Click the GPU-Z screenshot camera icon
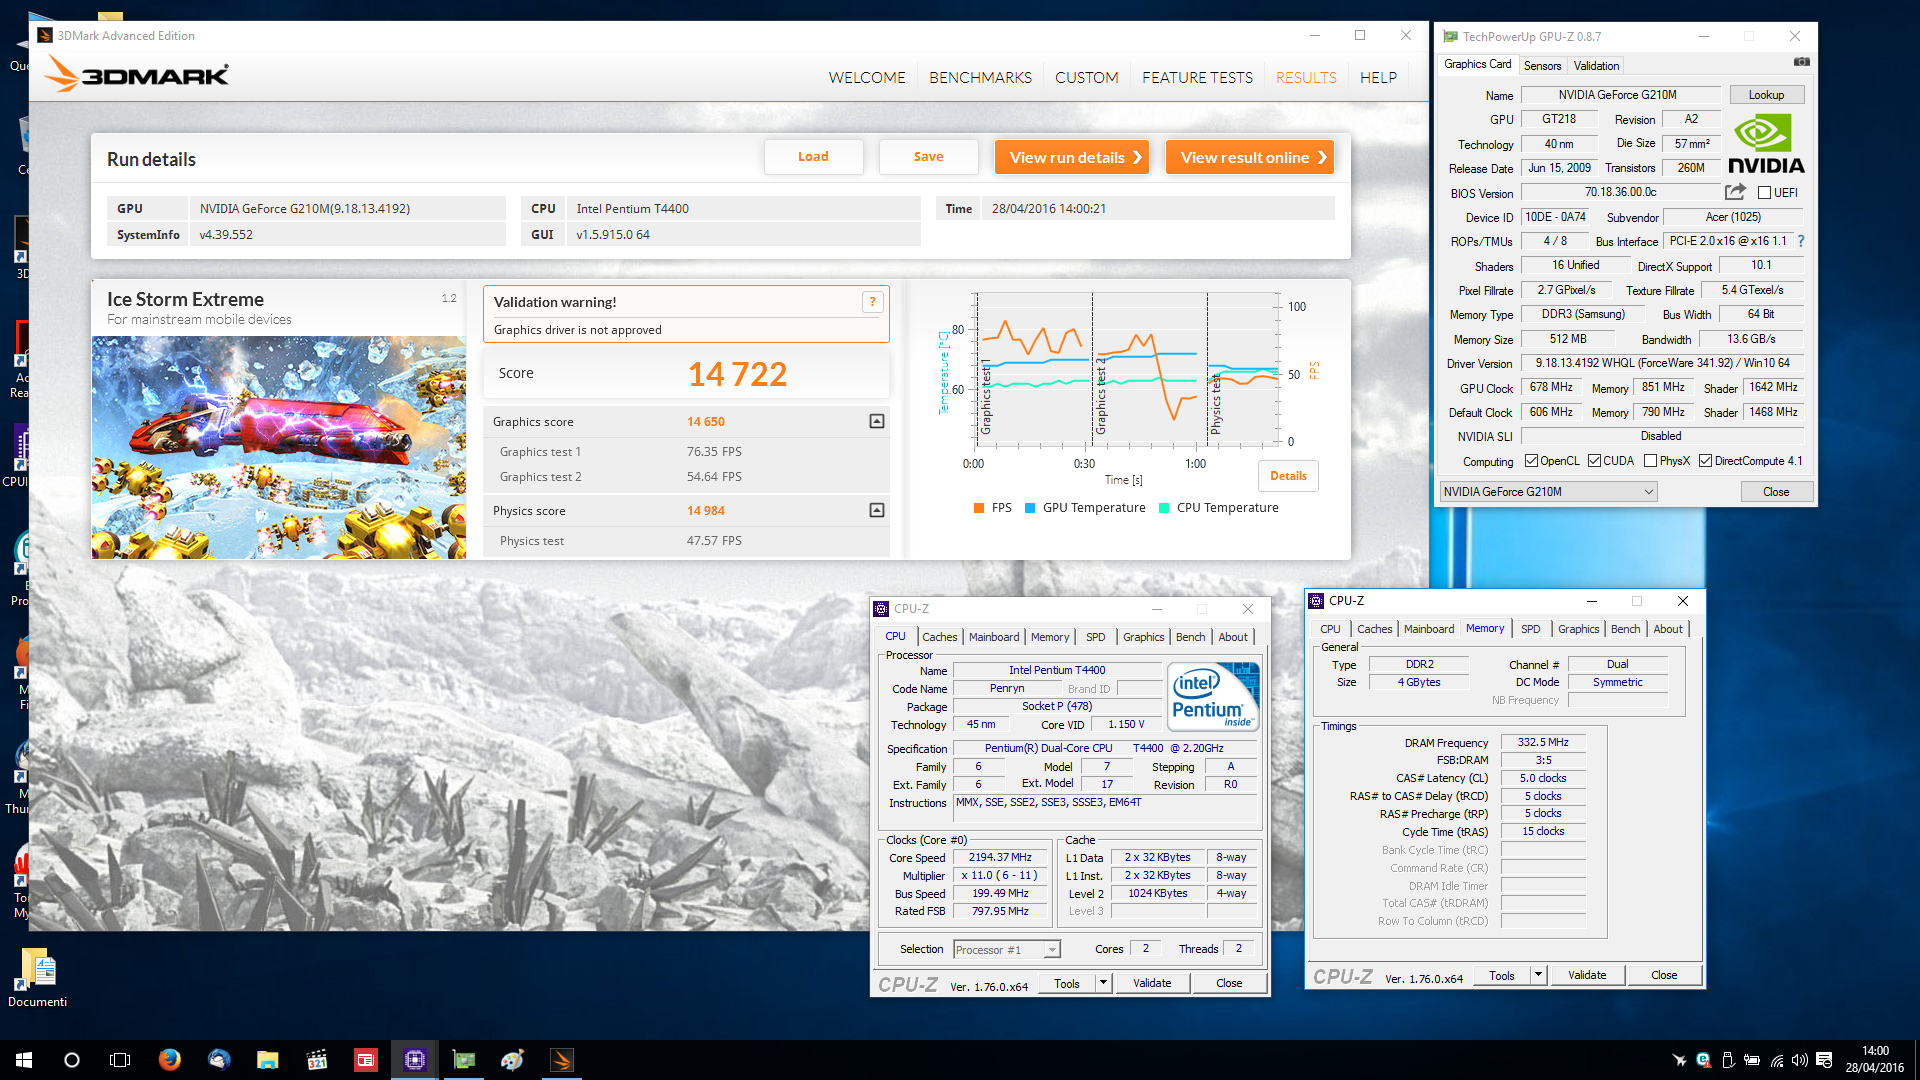1920x1080 pixels. coord(1801,62)
